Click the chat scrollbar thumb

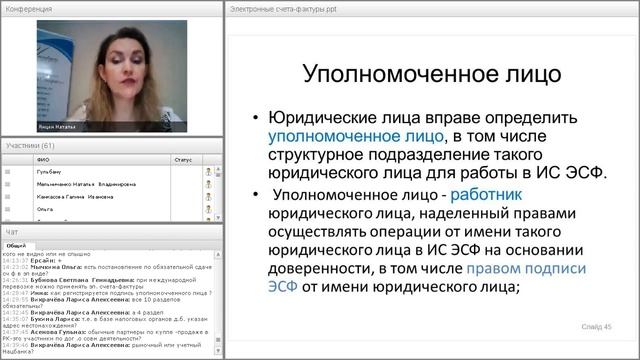(x=218, y=340)
